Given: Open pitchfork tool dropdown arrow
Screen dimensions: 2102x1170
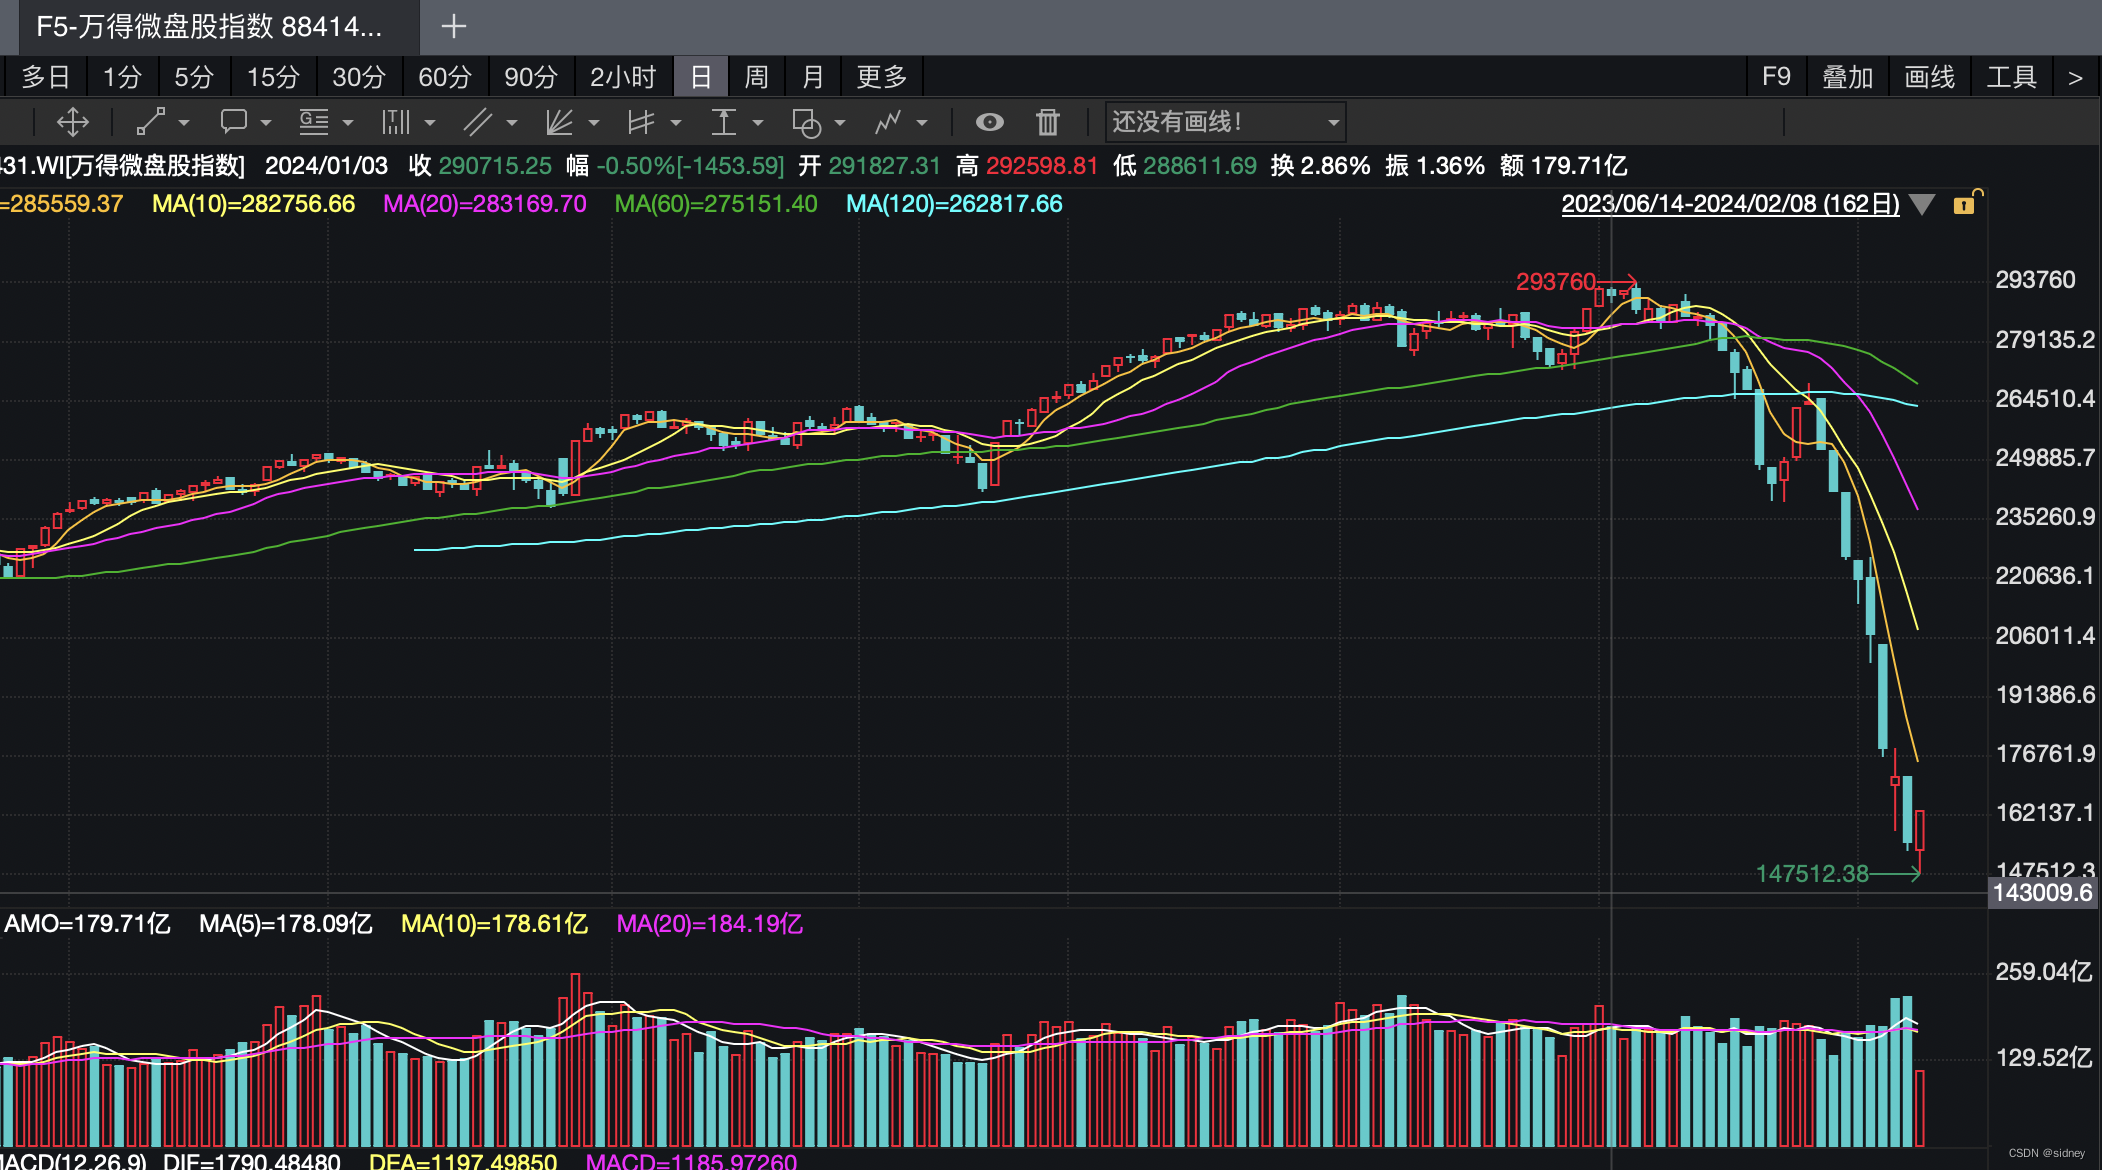Looking at the screenshot, I should pos(676,123).
